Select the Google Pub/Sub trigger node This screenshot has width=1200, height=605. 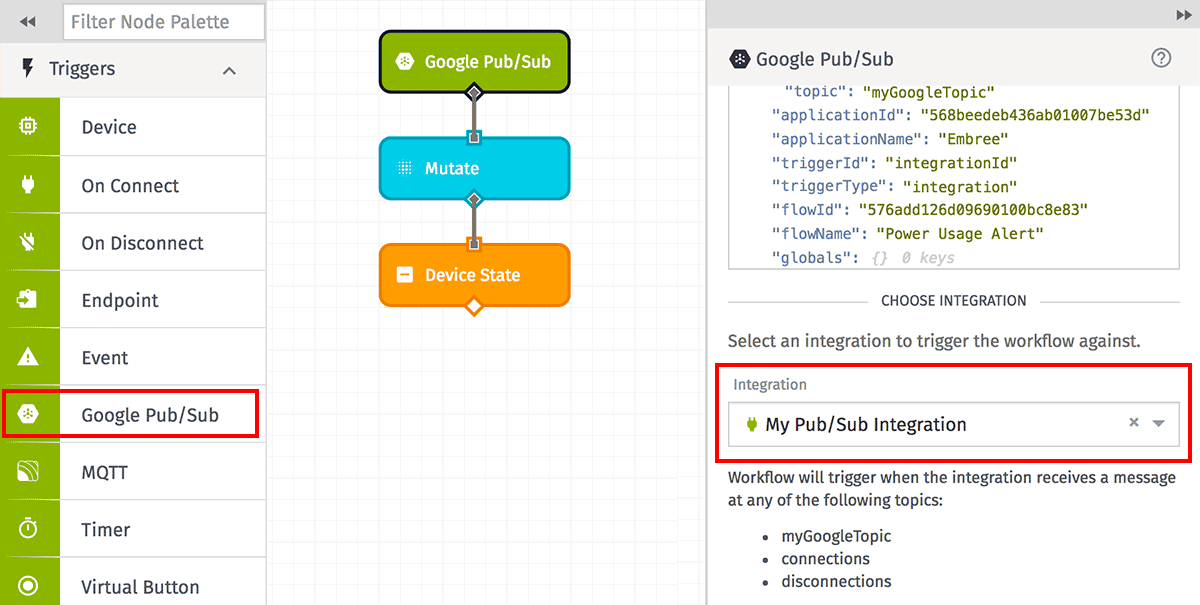click(x=133, y=415)
